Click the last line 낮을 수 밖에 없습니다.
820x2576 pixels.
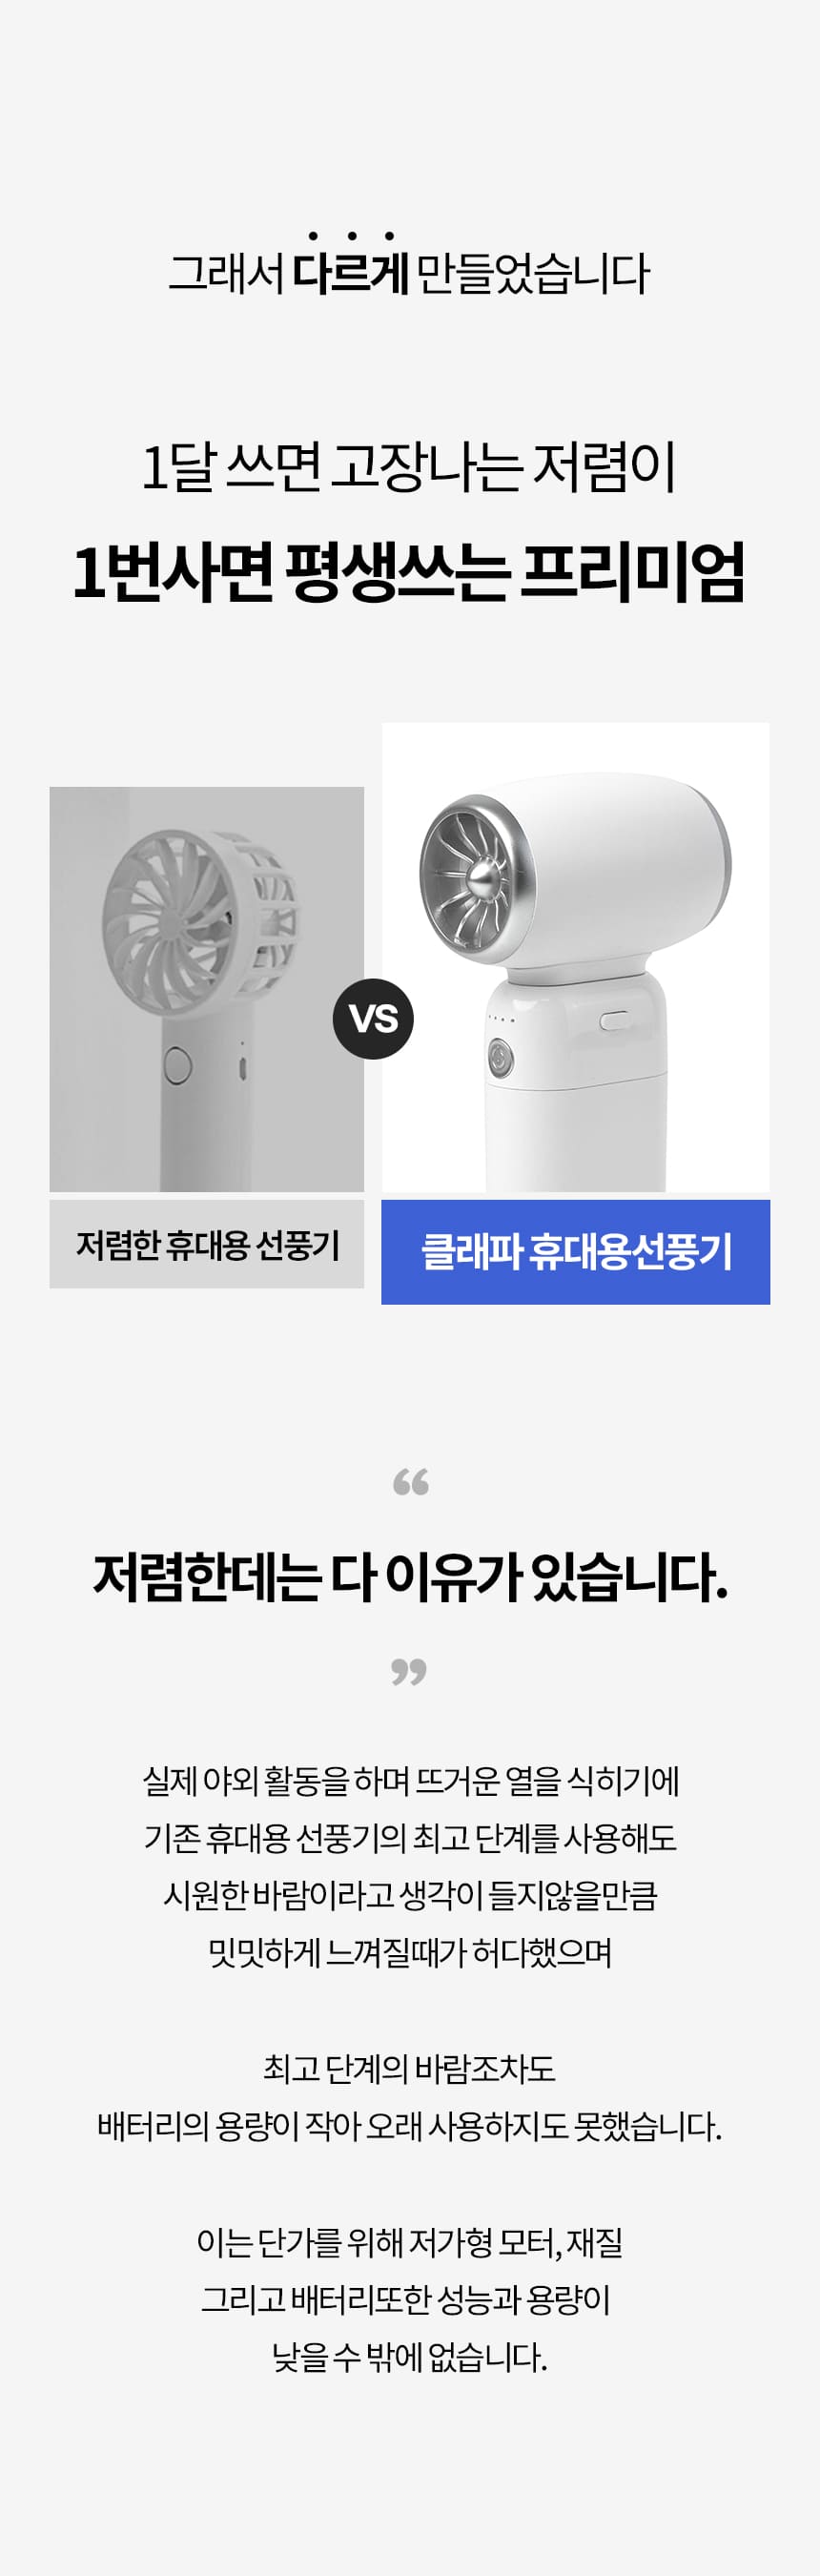(409, 2358)
